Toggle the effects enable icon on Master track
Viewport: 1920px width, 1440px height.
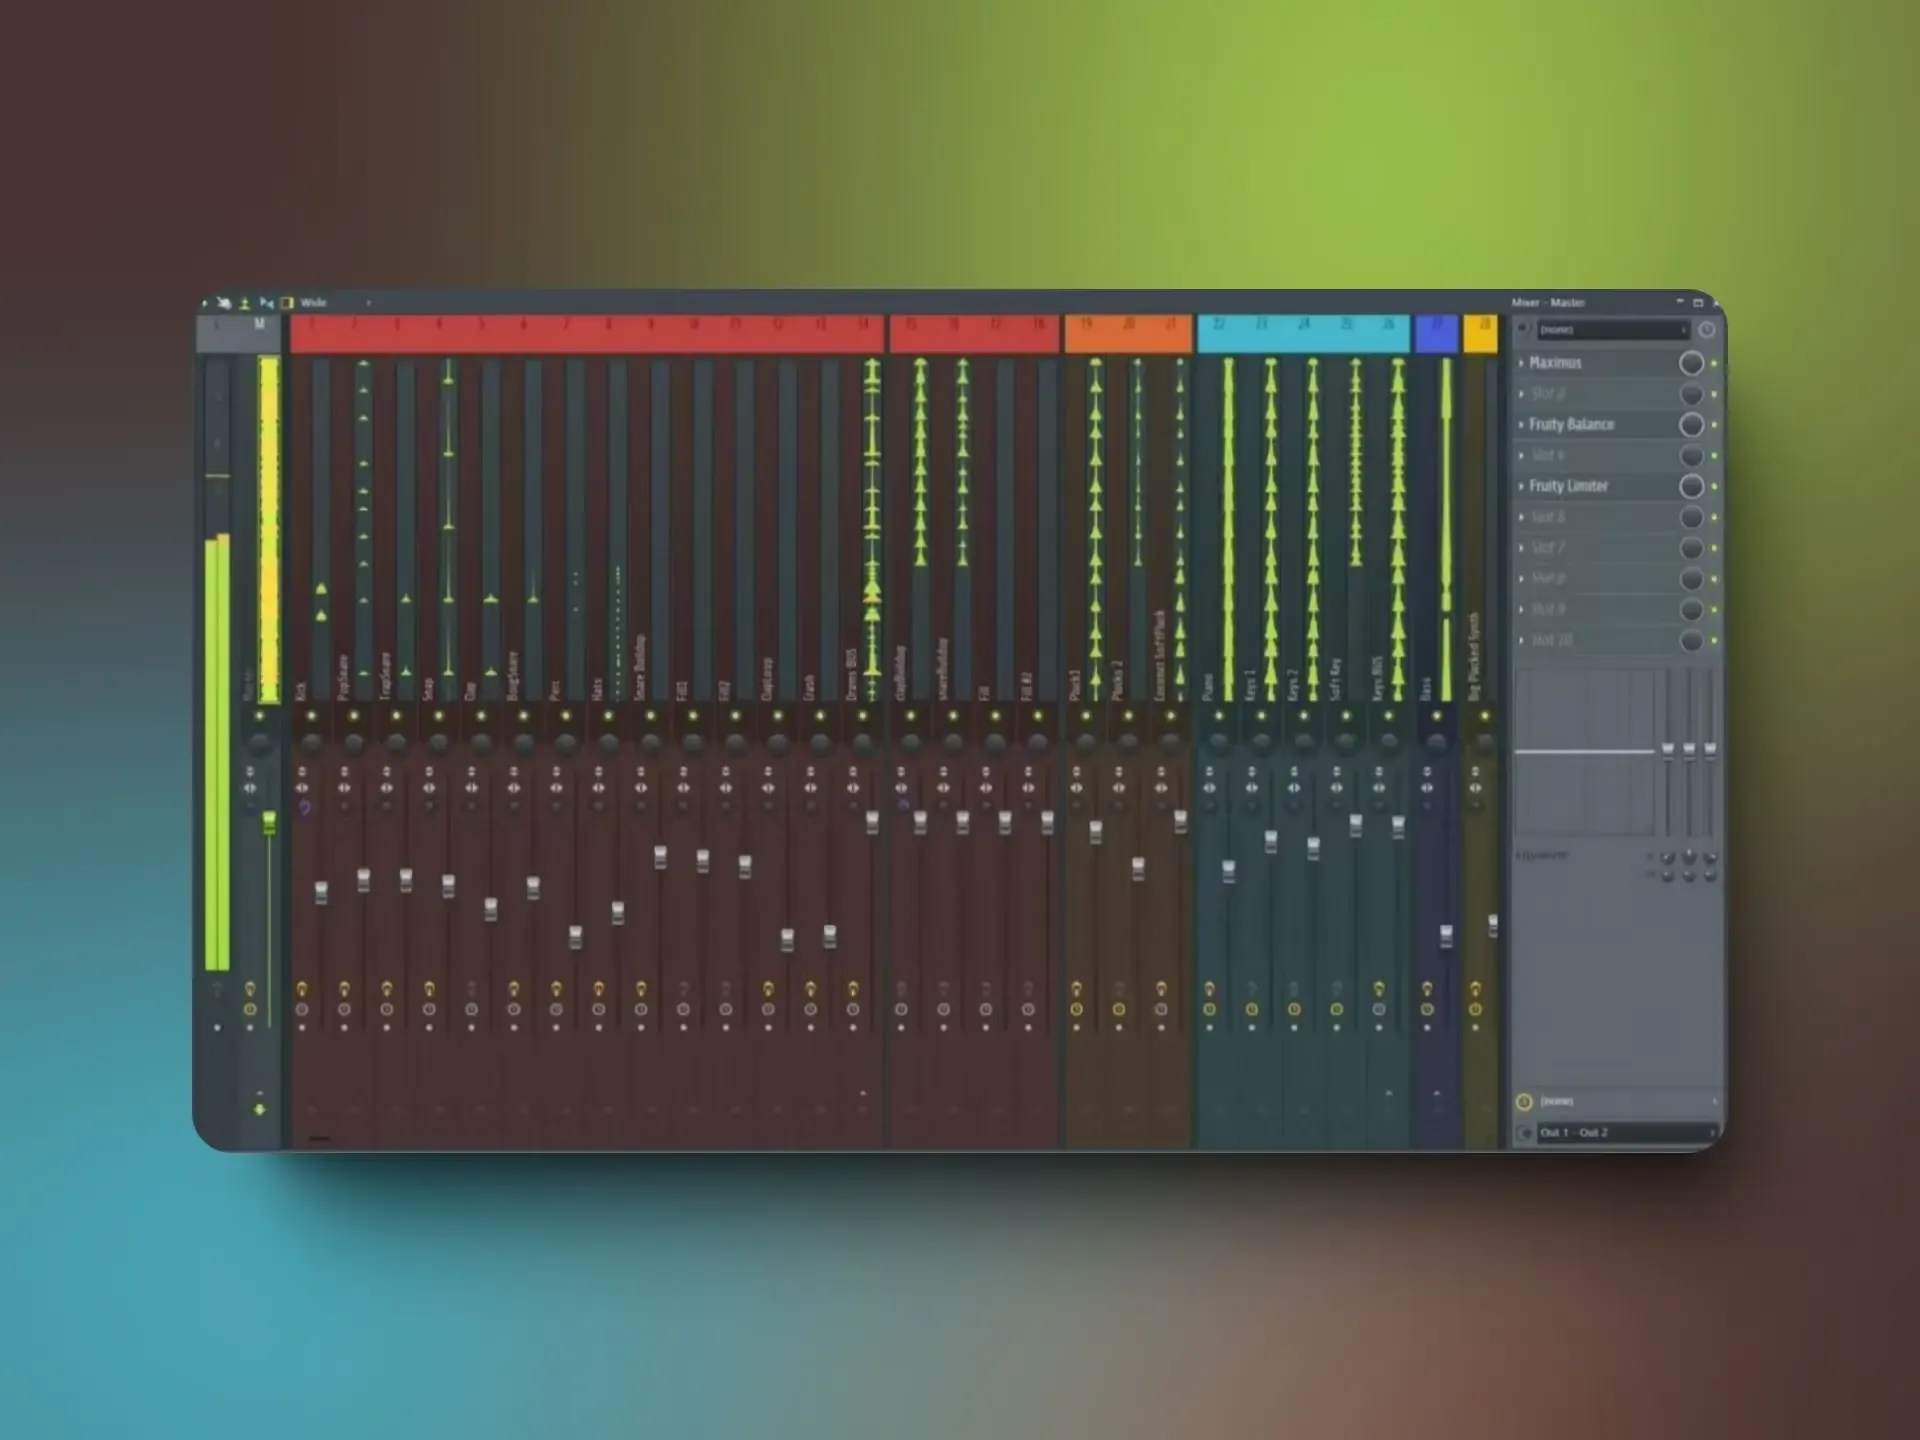click(x=250, y=989)
